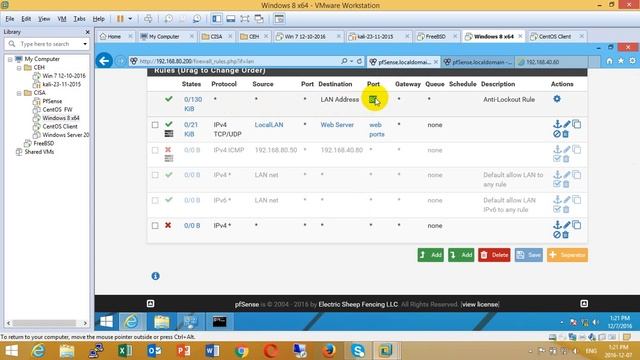Toggle VMware library sidebar view icon
The height and width of the screenshot is (360, 640).
[217, 19]
